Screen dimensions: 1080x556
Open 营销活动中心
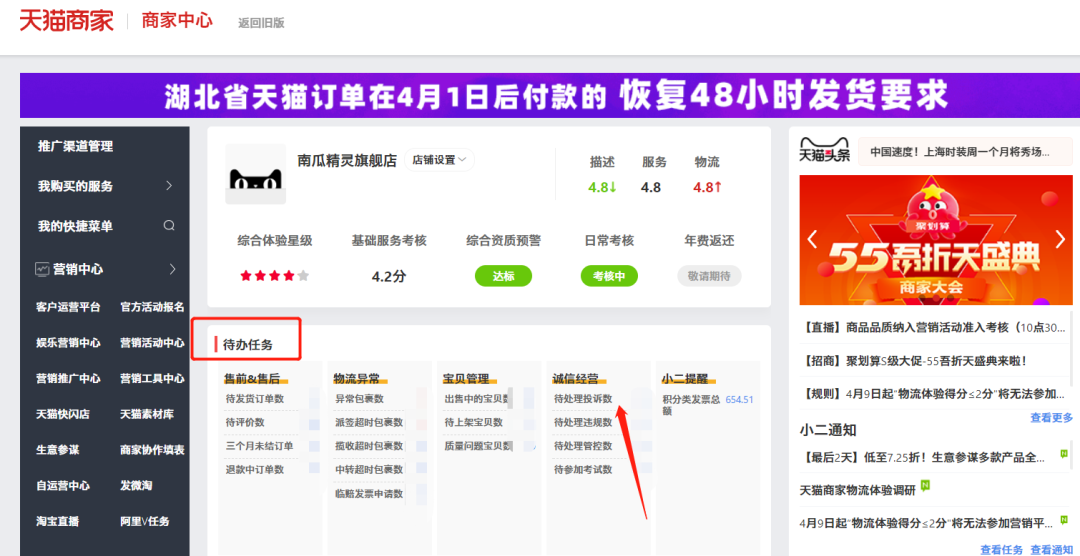point(152,342)
